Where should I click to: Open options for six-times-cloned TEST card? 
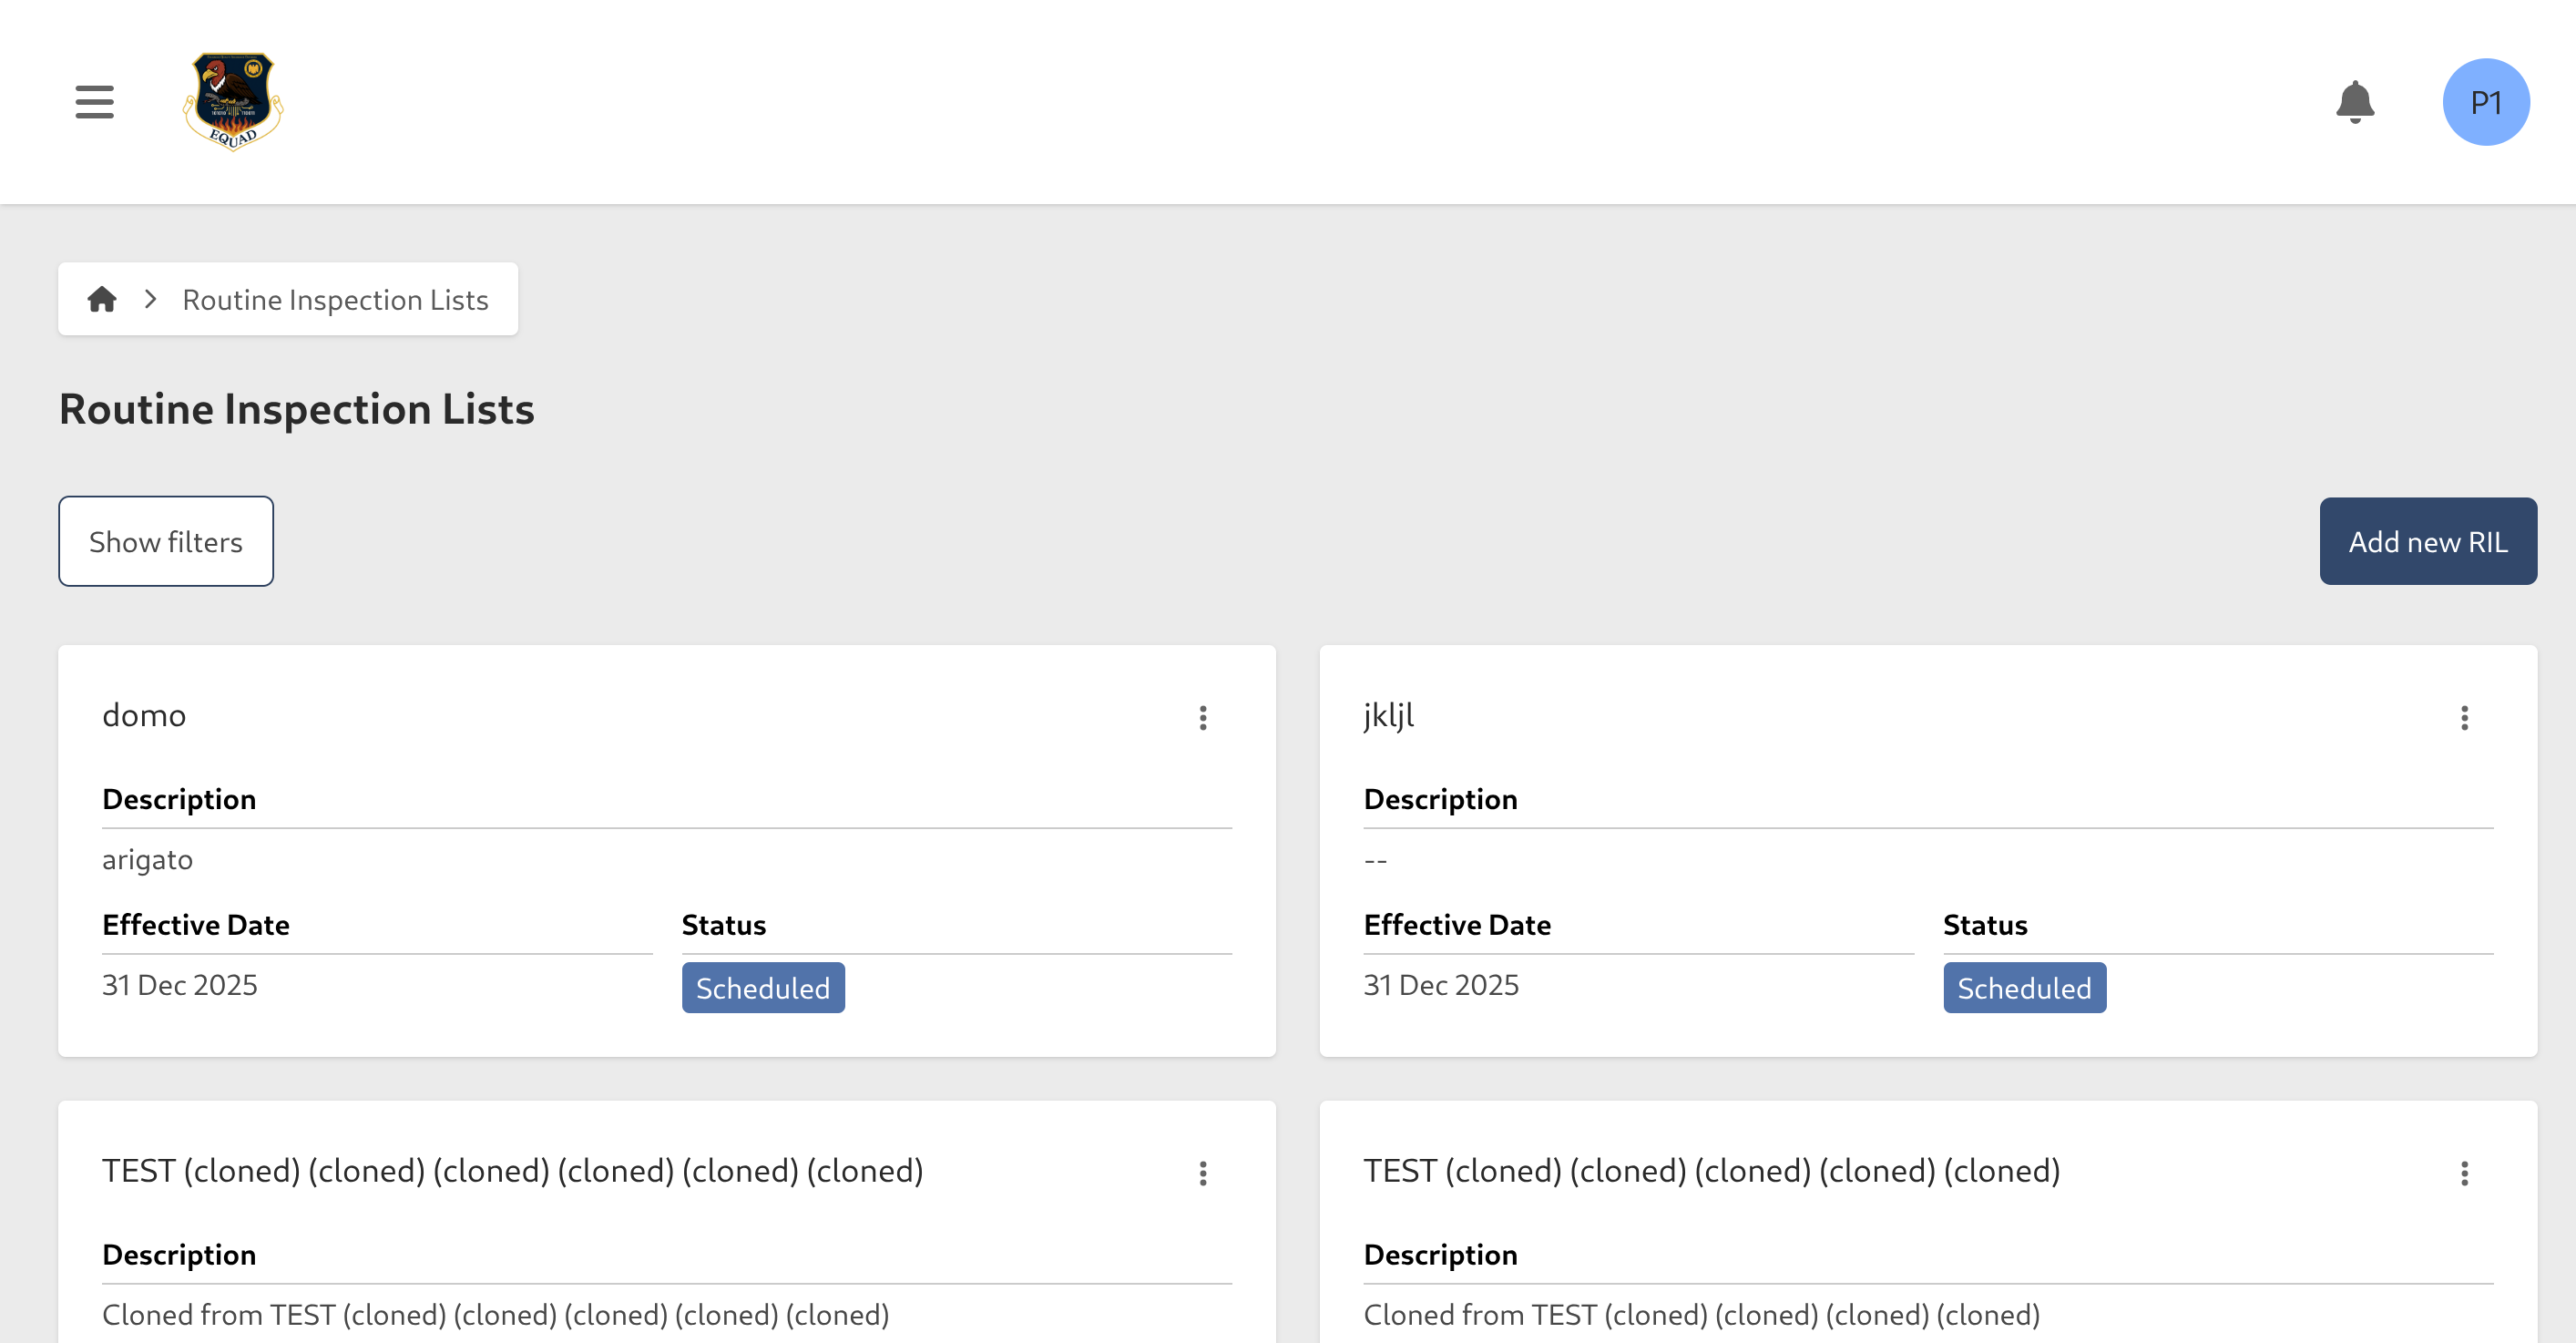pos(1203,1173)
